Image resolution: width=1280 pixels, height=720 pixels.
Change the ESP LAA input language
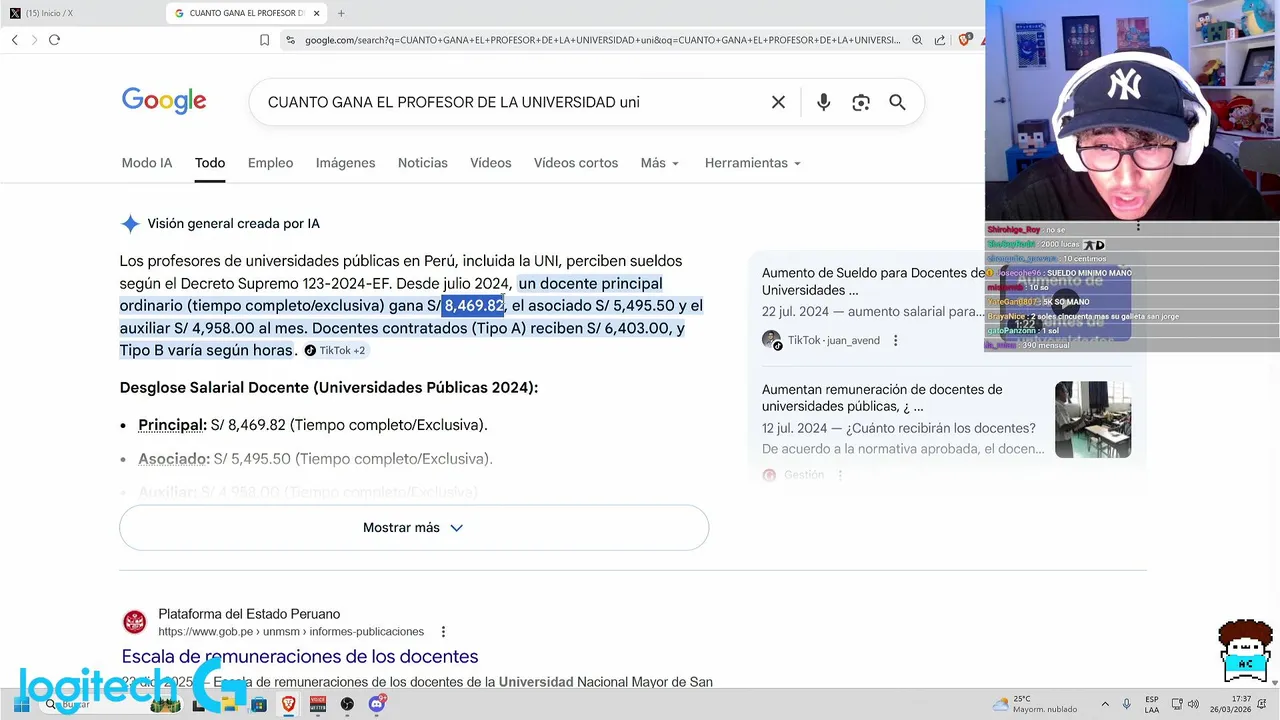tap(1152, 705)
